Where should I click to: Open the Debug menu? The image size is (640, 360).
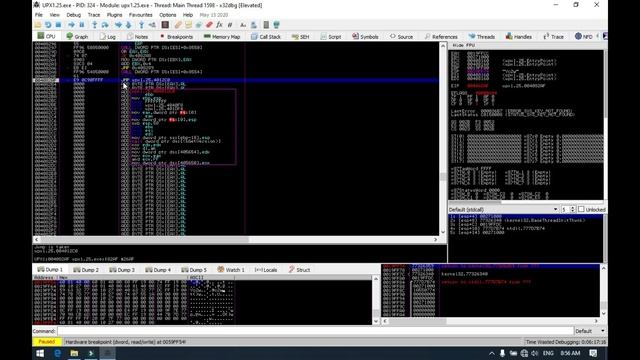coord(73,15)
